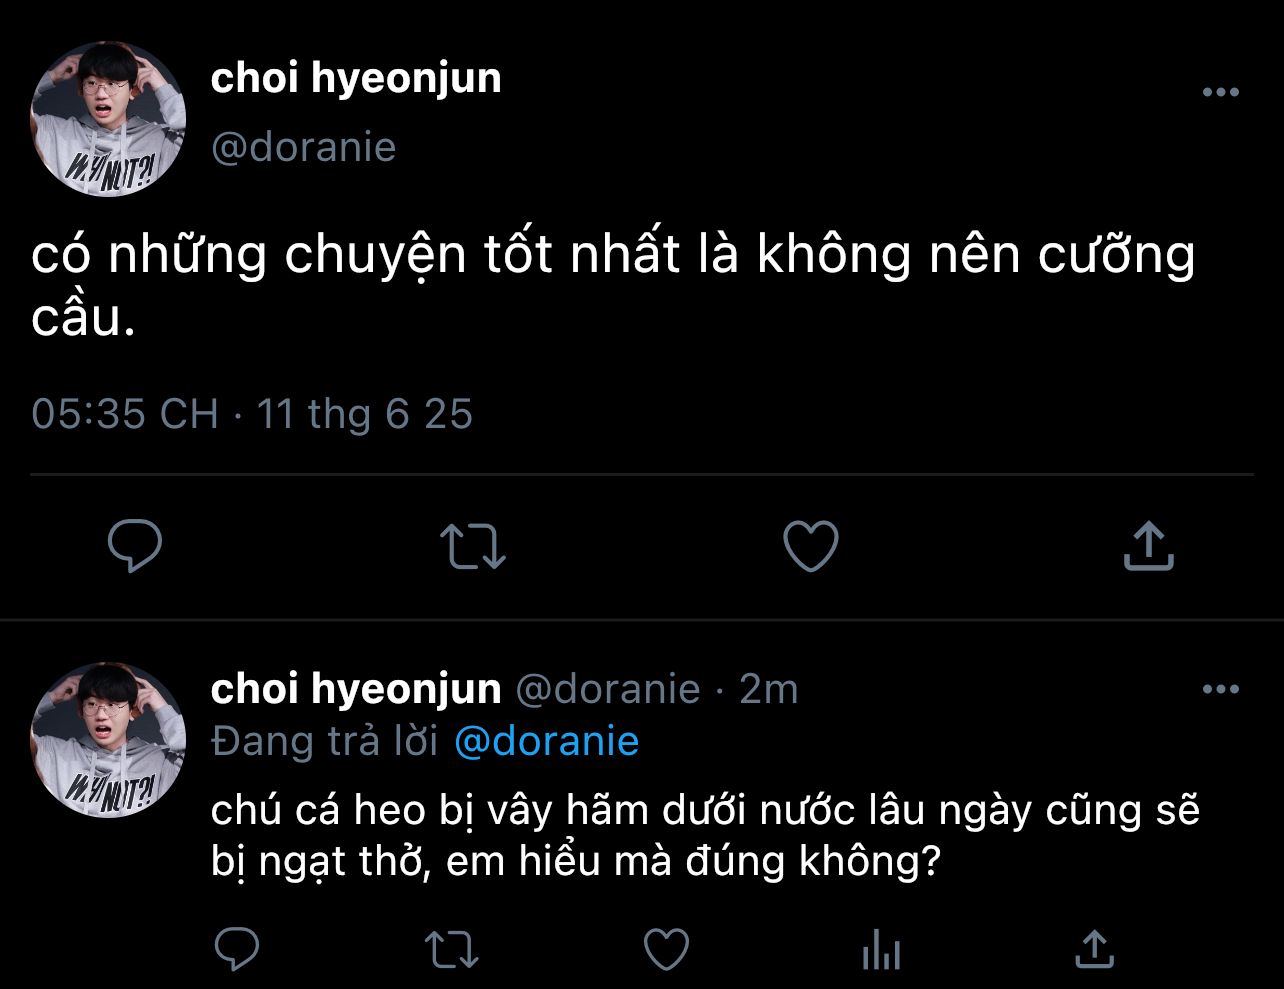Click the reply icon under the main tweet
This screenshot has width=1284, height=989.
[135, 545]
